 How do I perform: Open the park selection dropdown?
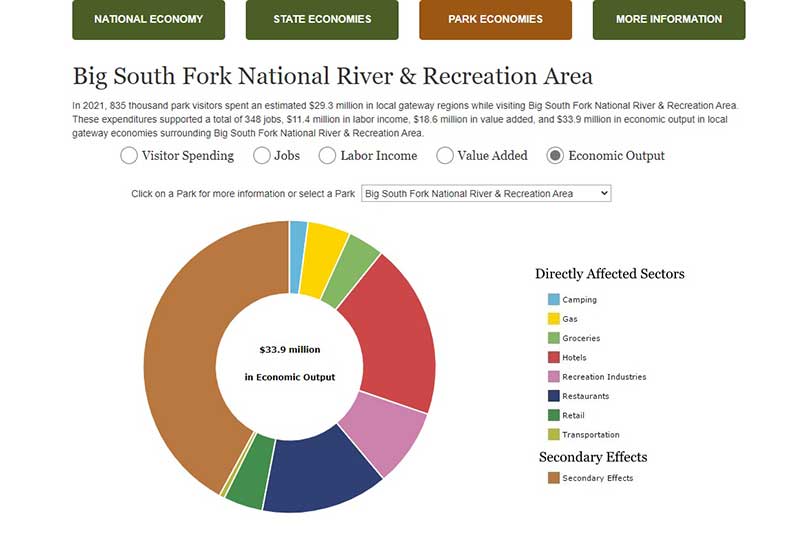point(486,193)
